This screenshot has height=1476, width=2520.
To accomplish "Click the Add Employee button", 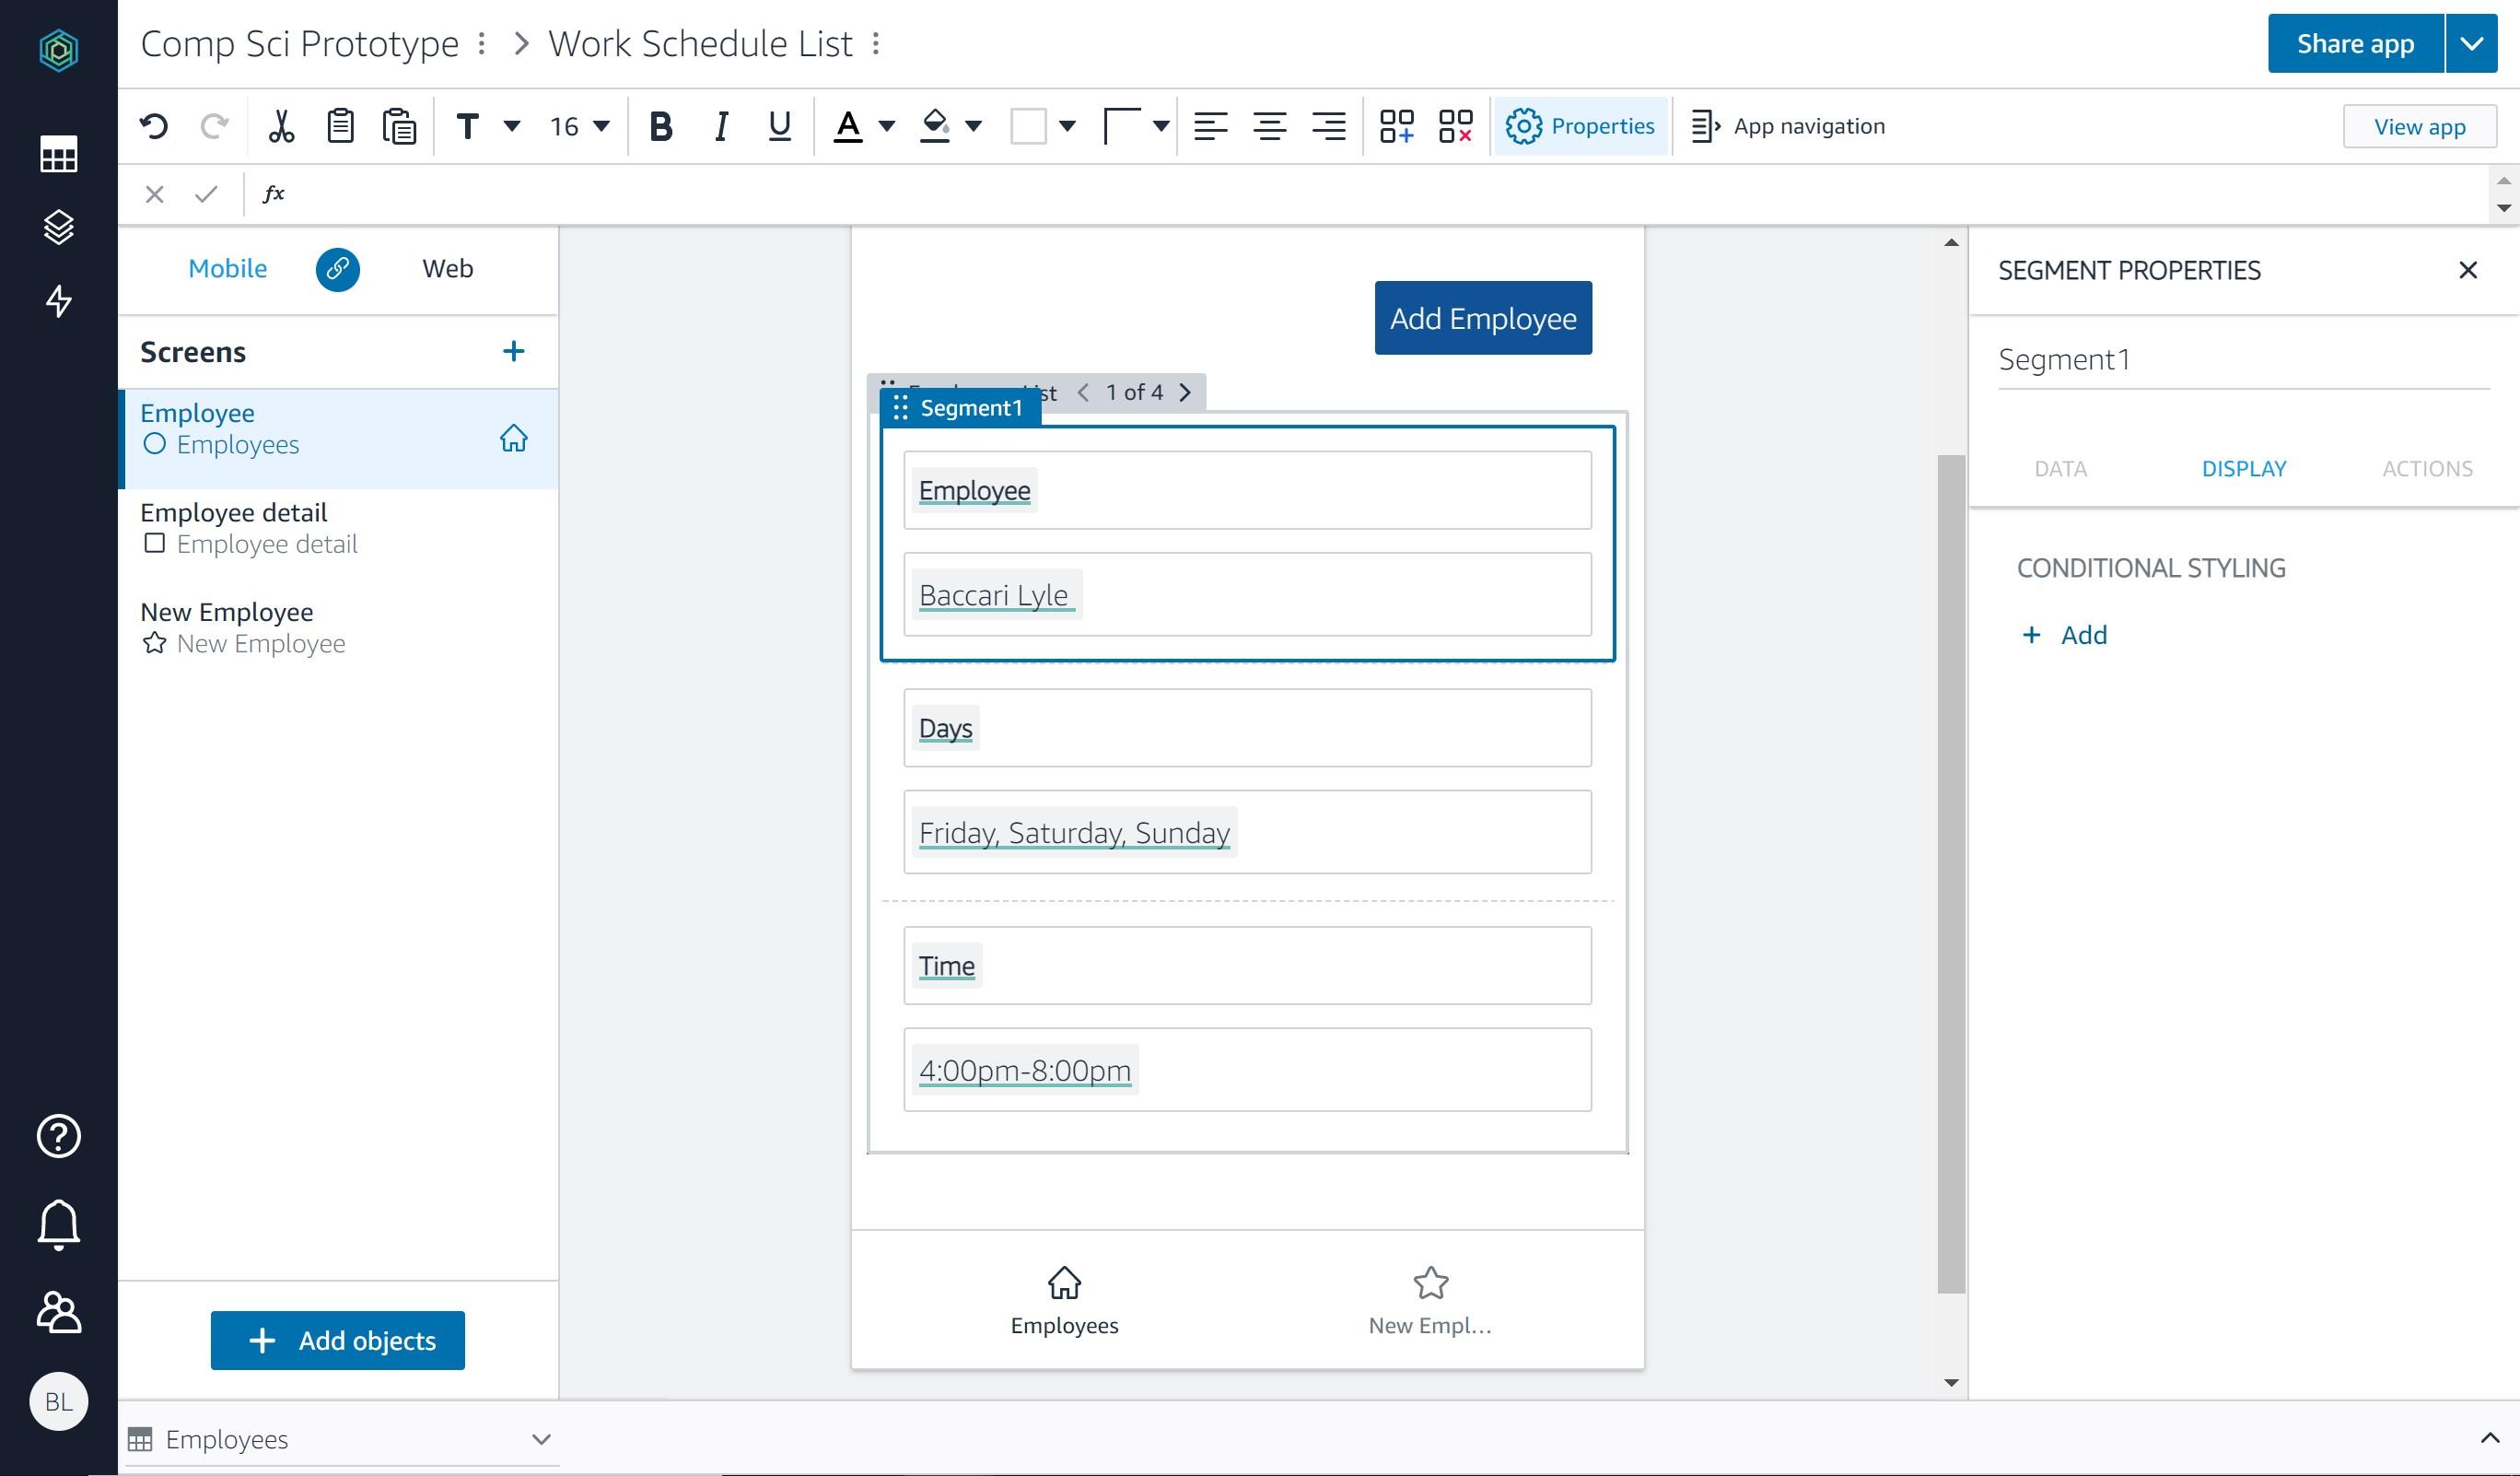I will (1482, 318).
